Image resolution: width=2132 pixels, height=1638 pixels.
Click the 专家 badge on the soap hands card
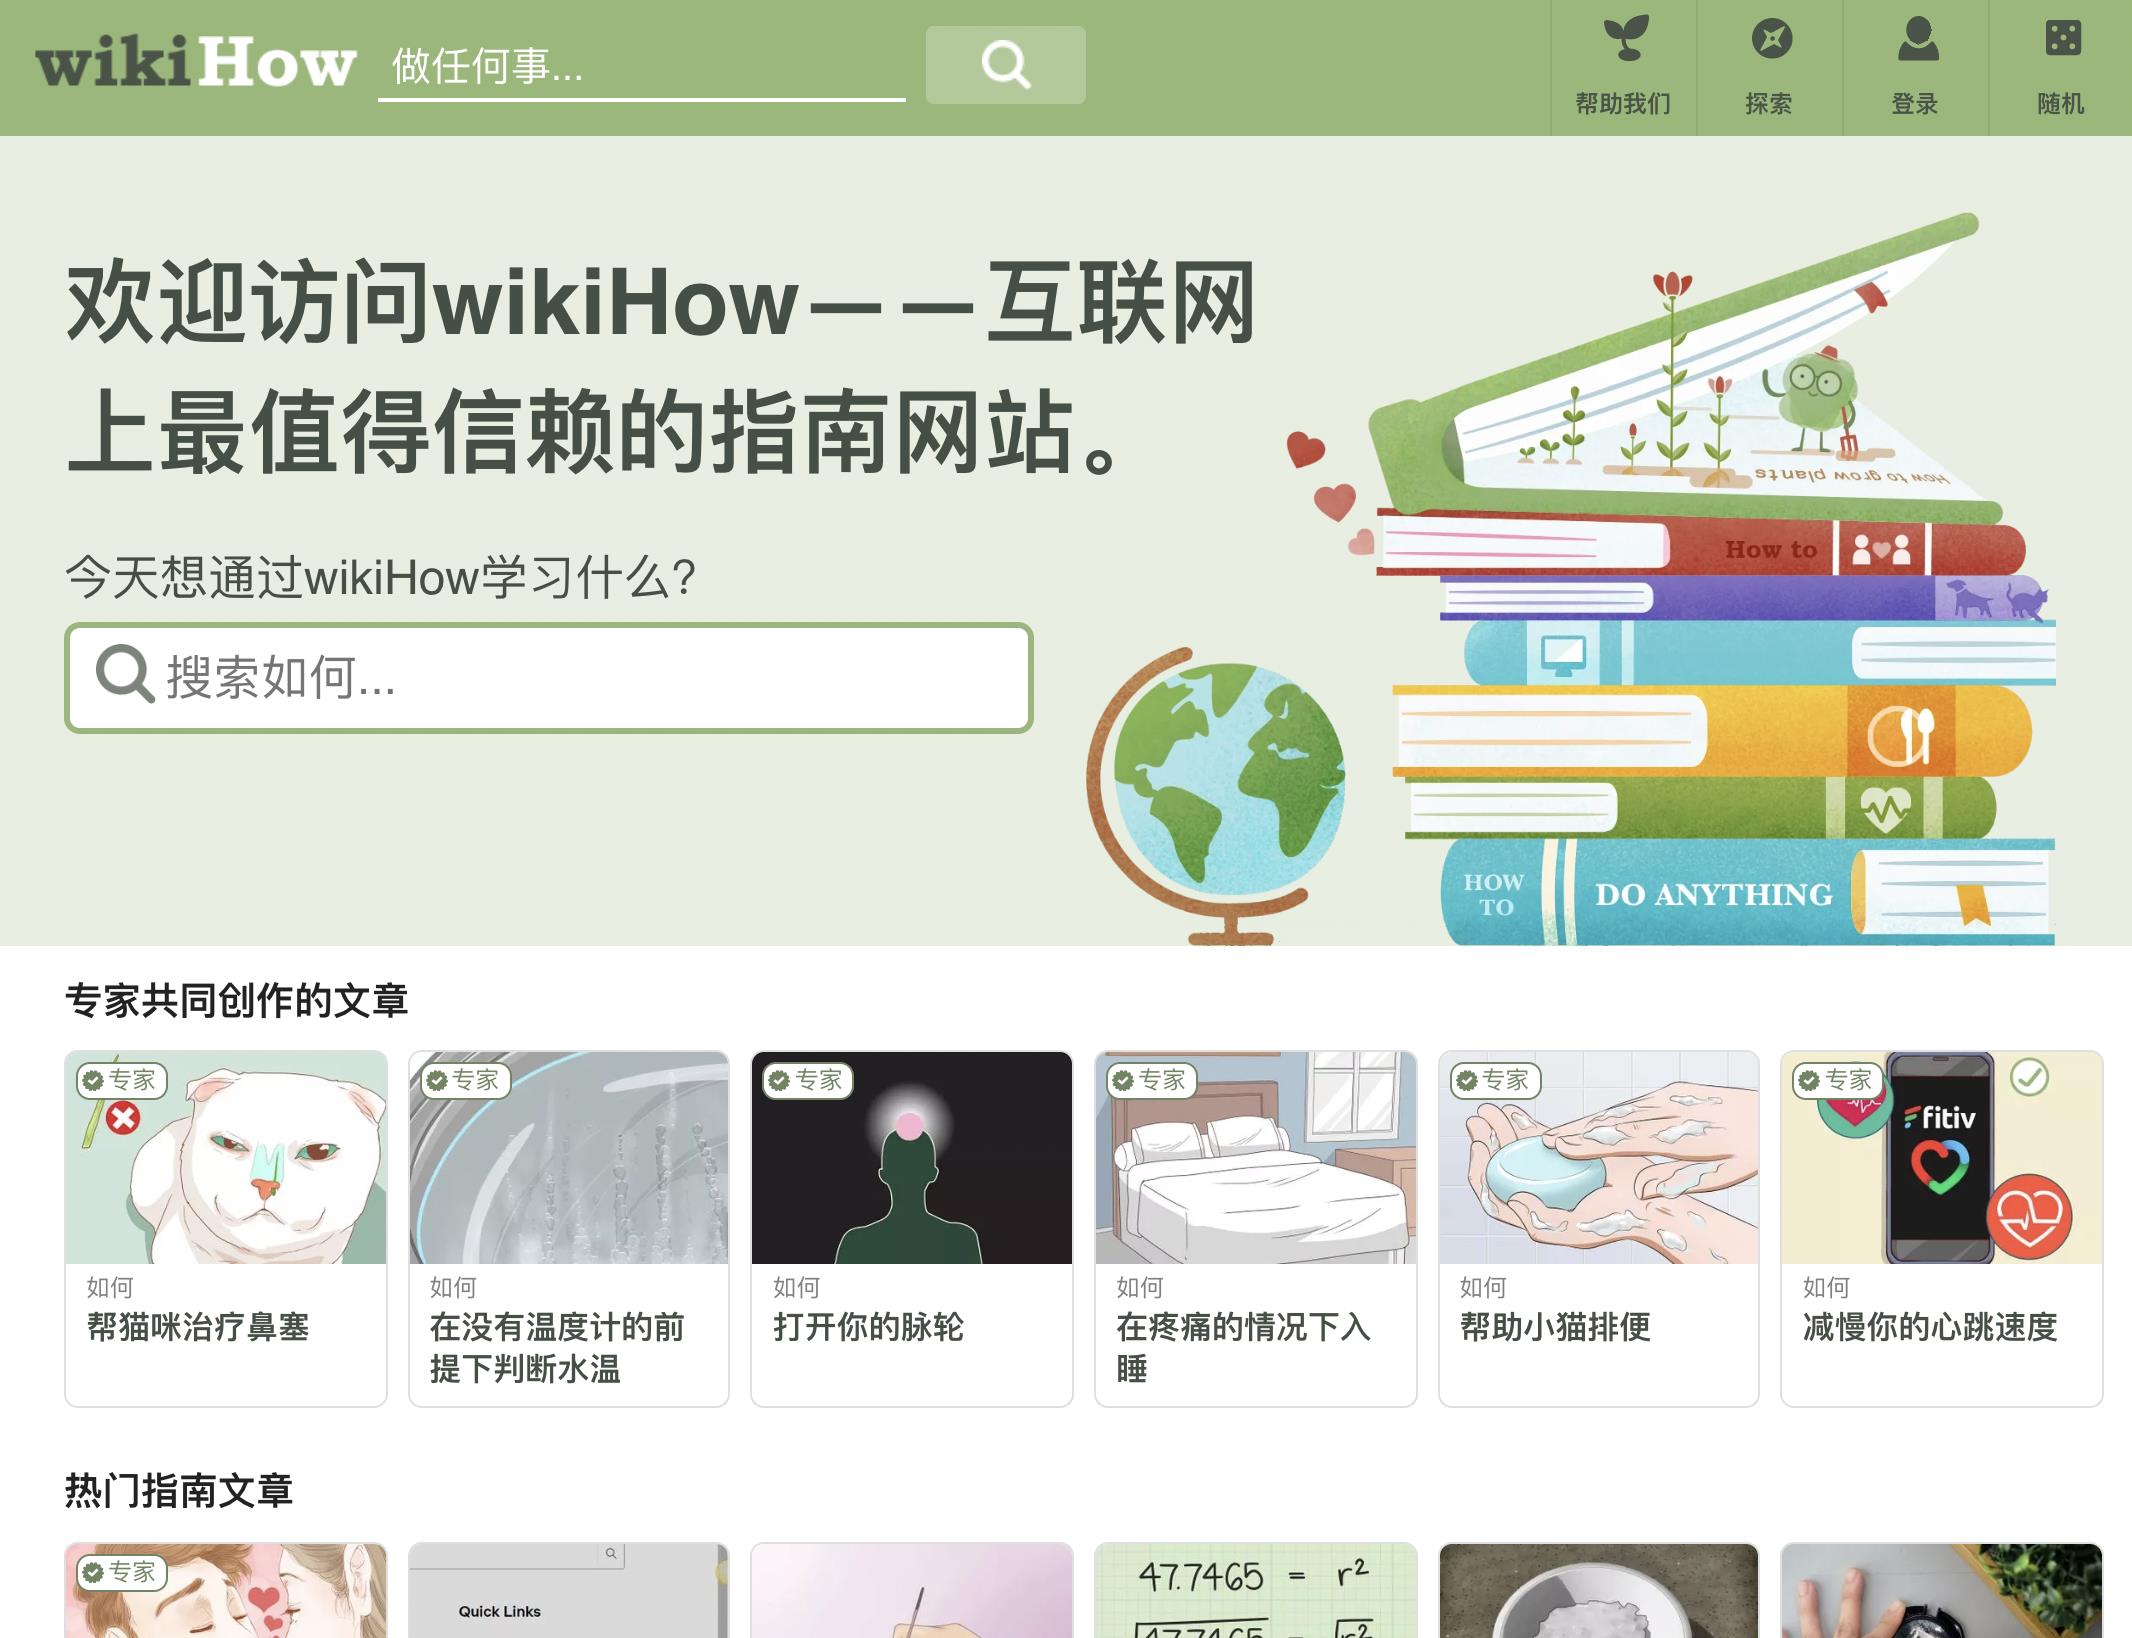pos(1495,1080)
